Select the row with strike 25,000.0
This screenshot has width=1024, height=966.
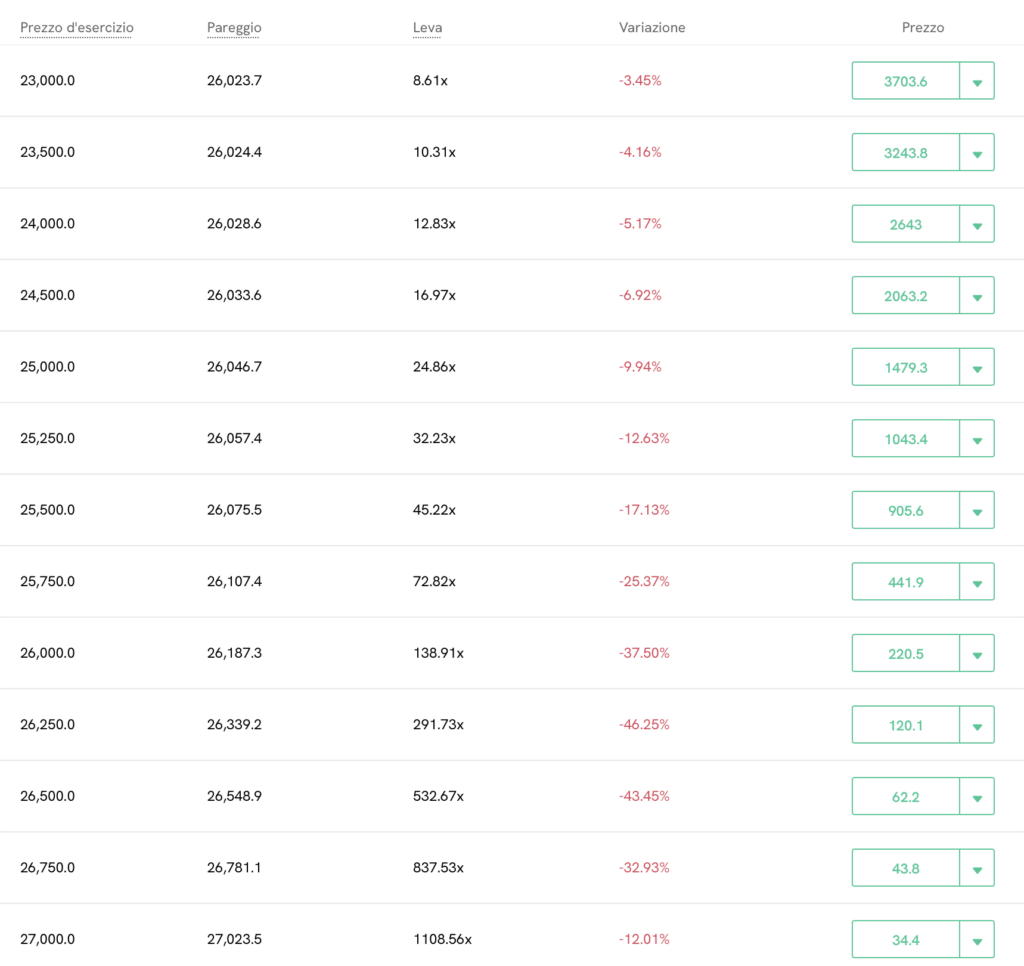coord(512,367)
